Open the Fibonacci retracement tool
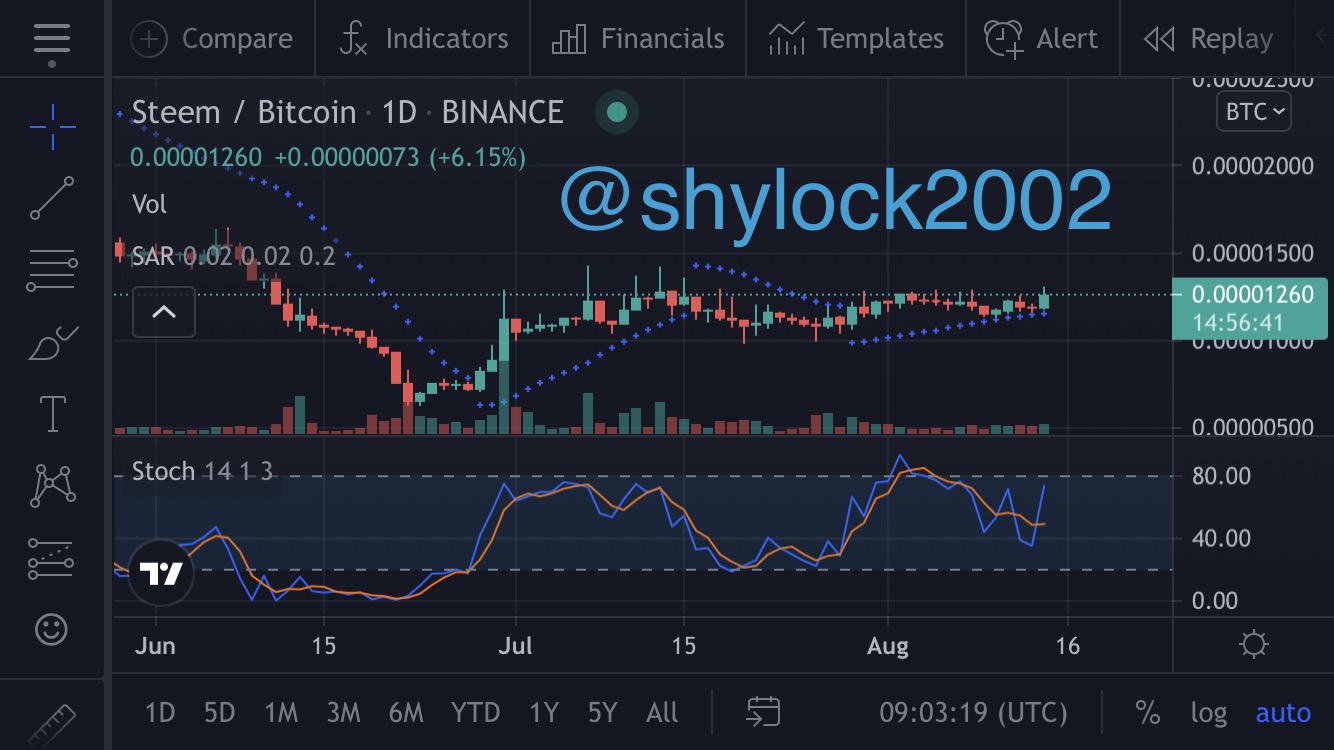The height and width of the screenshot is (750, 1334). pos(52,271)
